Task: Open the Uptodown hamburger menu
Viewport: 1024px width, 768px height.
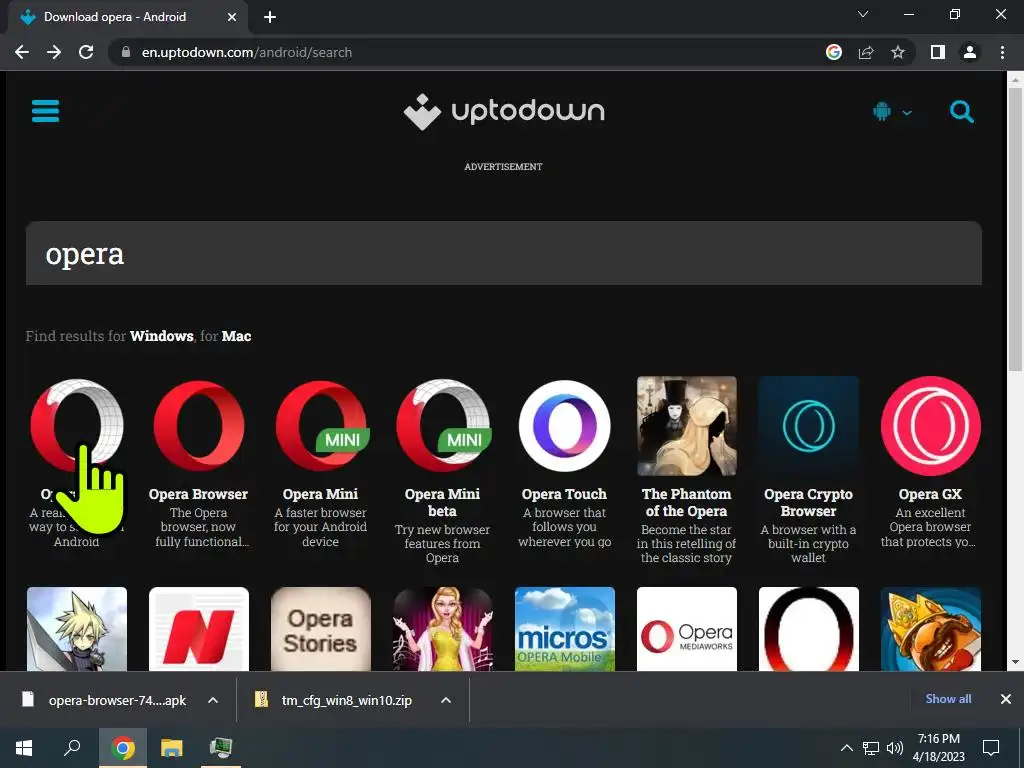Action: [x=45, y=111]
